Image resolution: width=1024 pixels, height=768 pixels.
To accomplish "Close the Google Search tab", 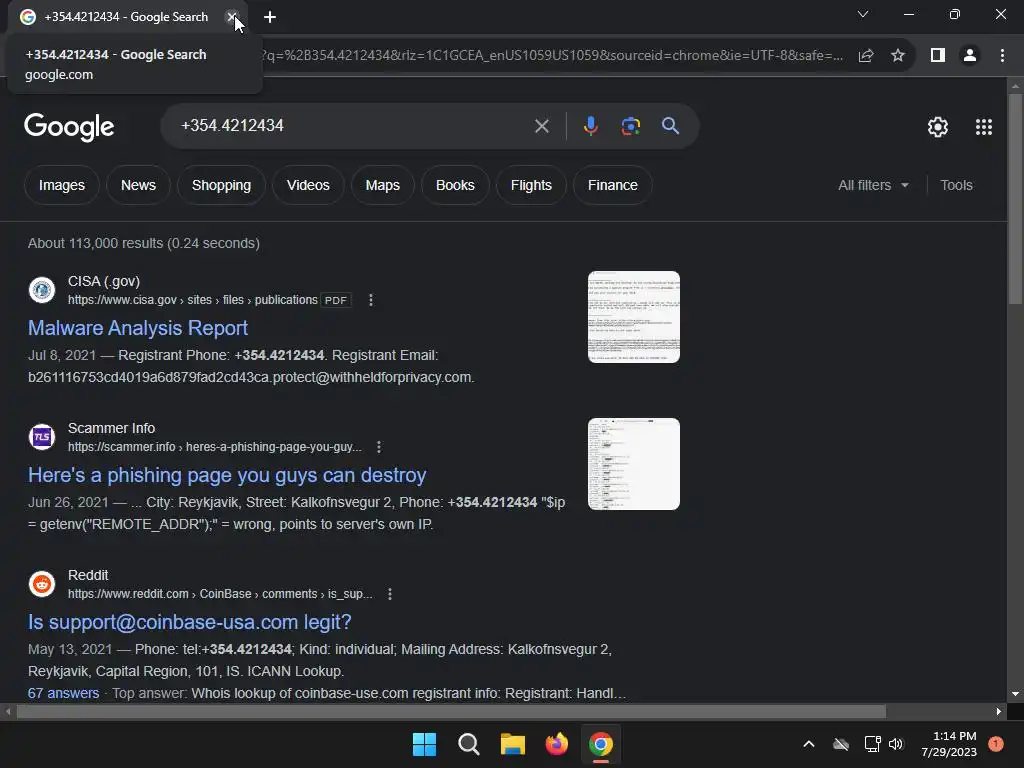I will [231, 17].
